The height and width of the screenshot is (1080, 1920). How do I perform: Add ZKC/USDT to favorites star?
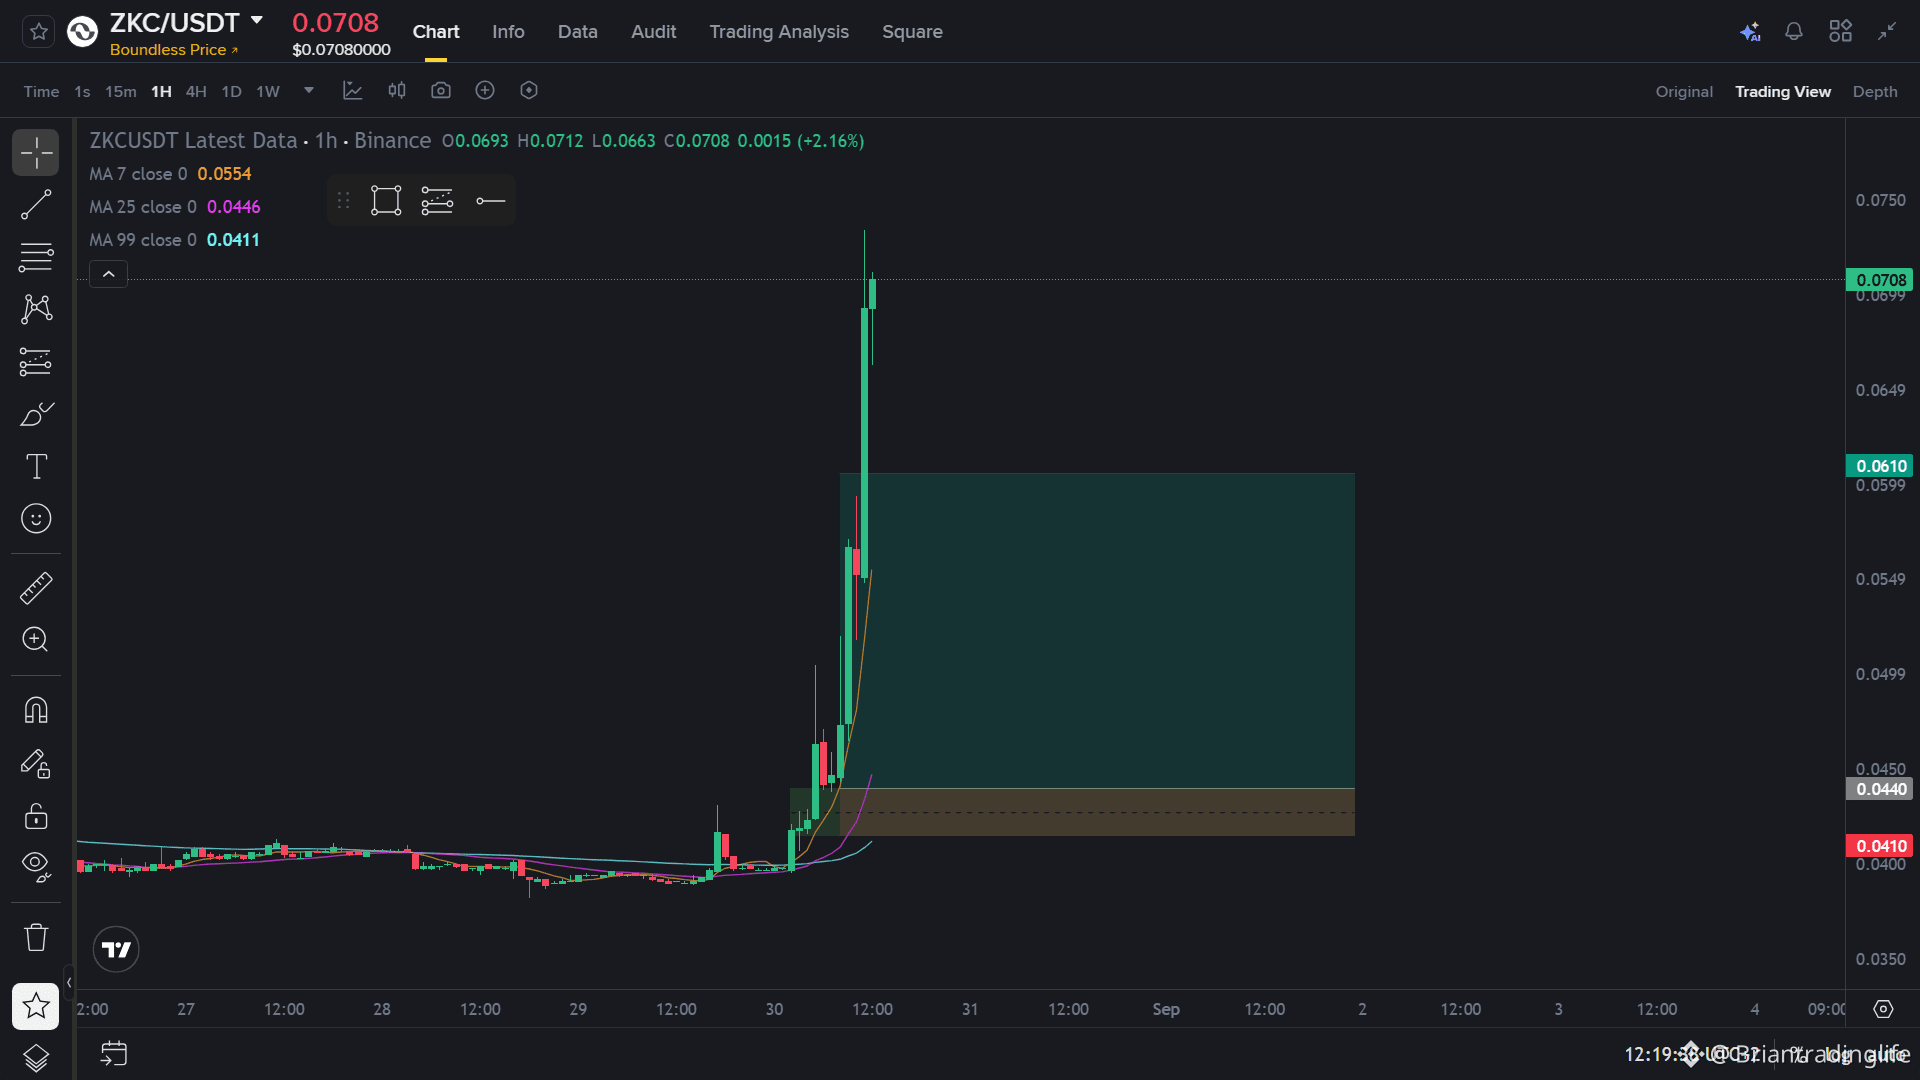(x=38, y=32)
